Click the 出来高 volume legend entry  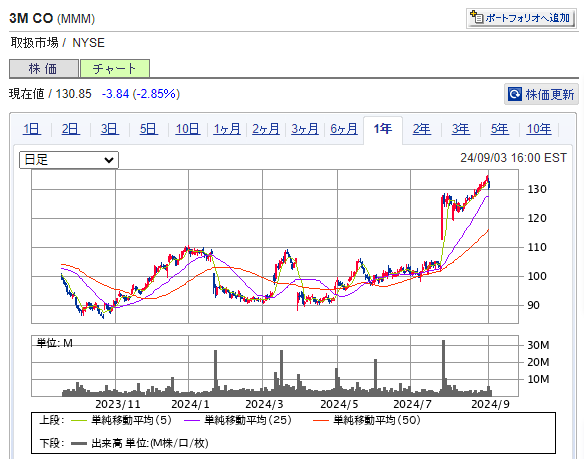[140, 443]
